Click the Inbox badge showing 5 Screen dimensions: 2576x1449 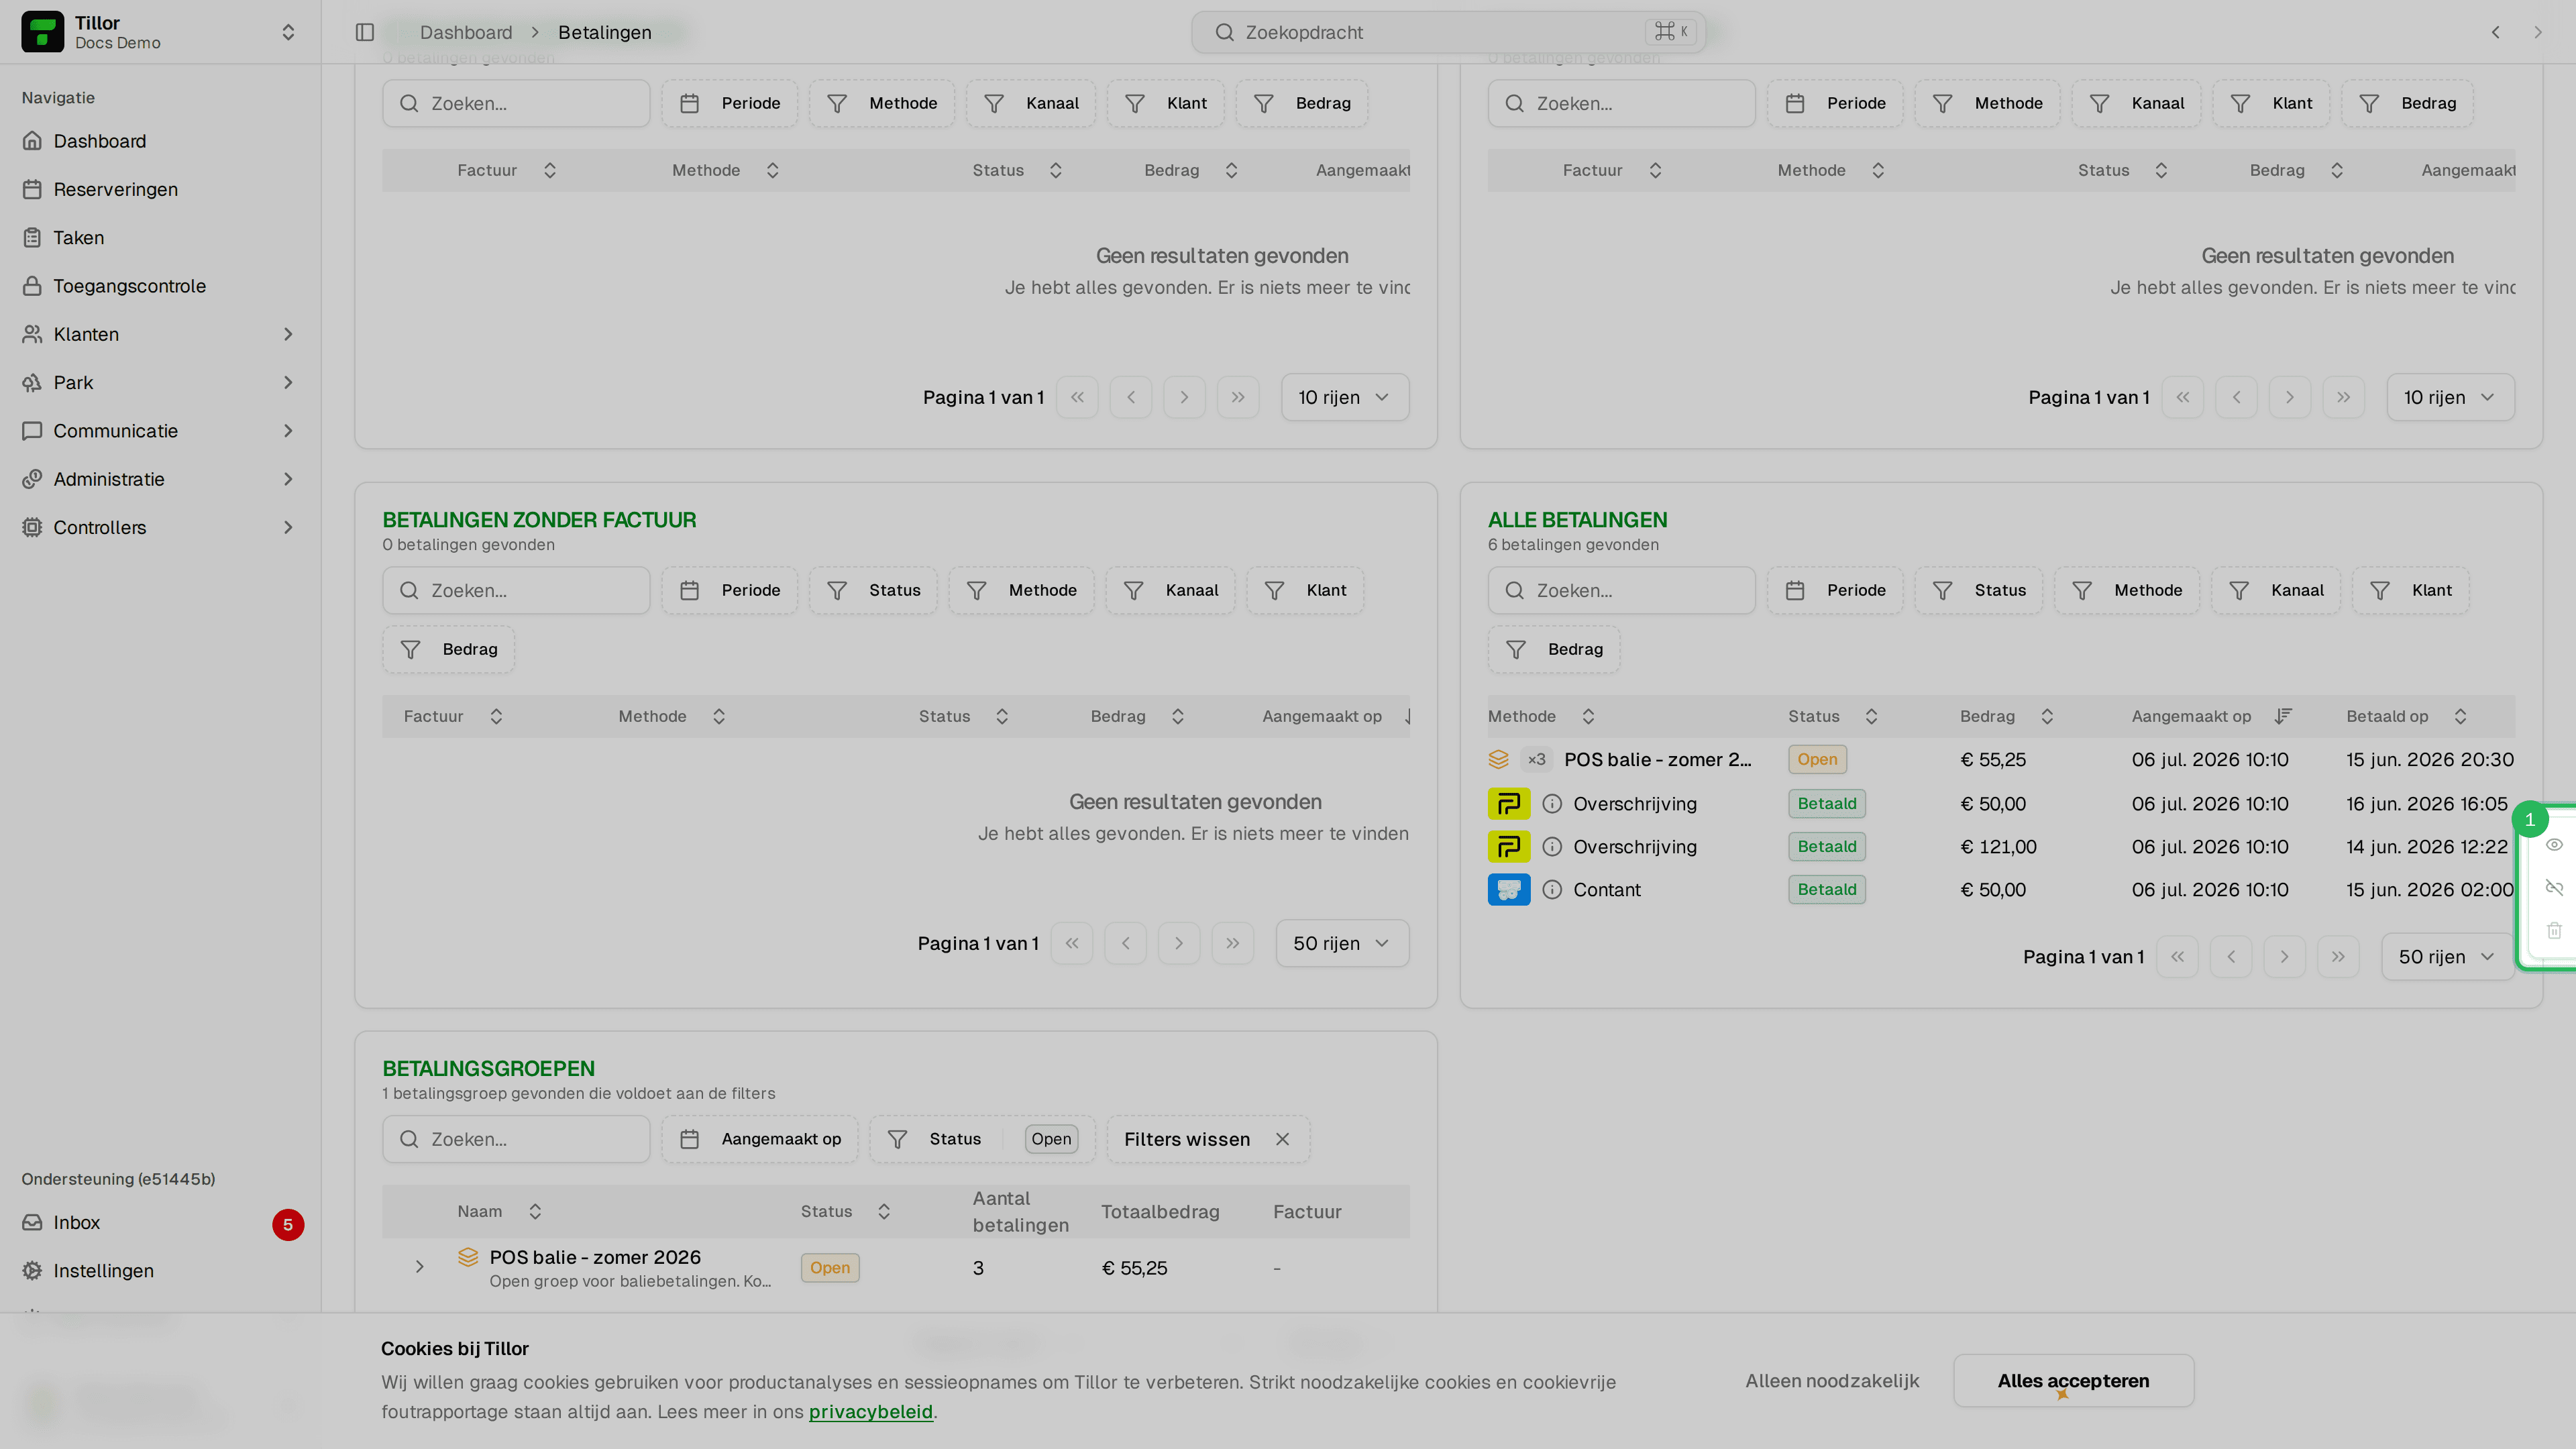point(288,1224)
